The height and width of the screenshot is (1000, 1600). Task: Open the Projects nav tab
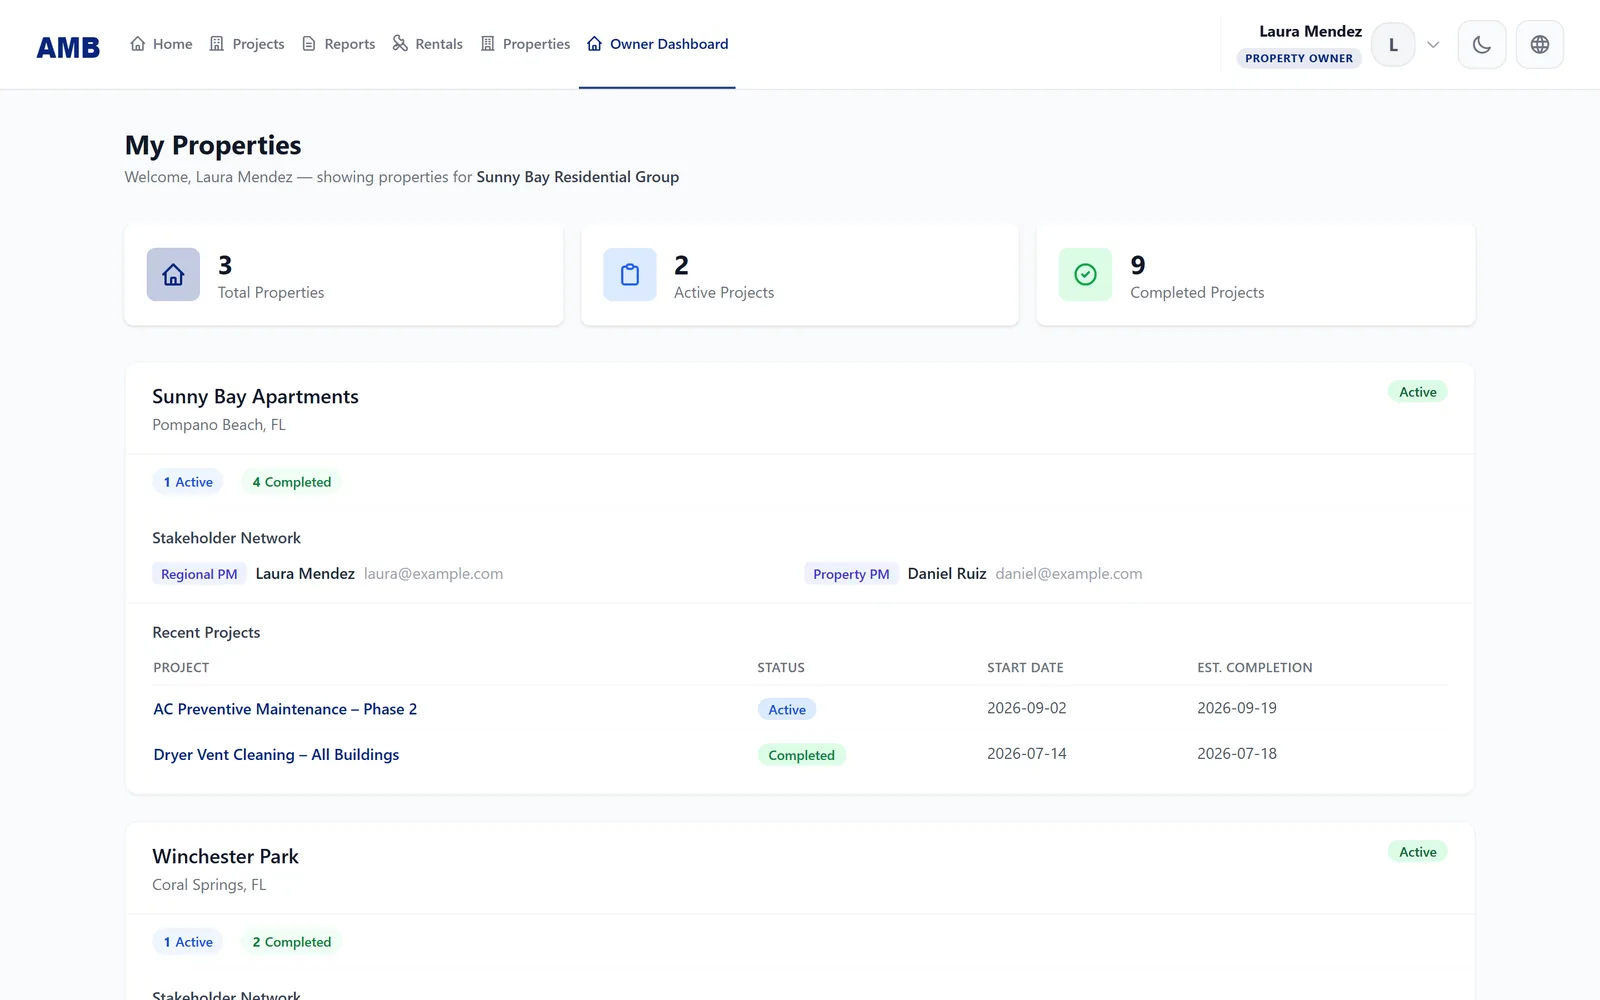(247, 44)
